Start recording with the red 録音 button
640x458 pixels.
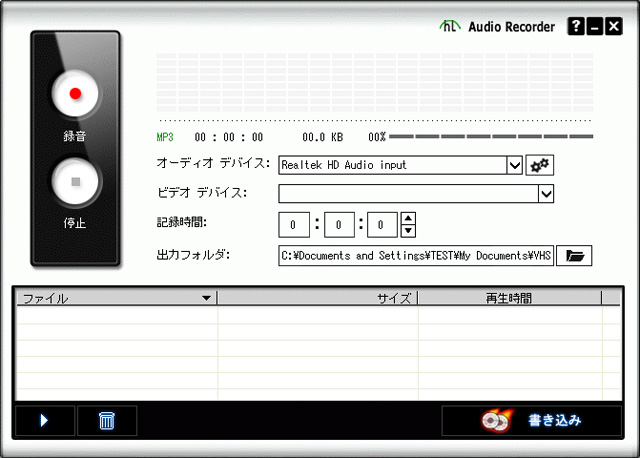tap(75, 93)
